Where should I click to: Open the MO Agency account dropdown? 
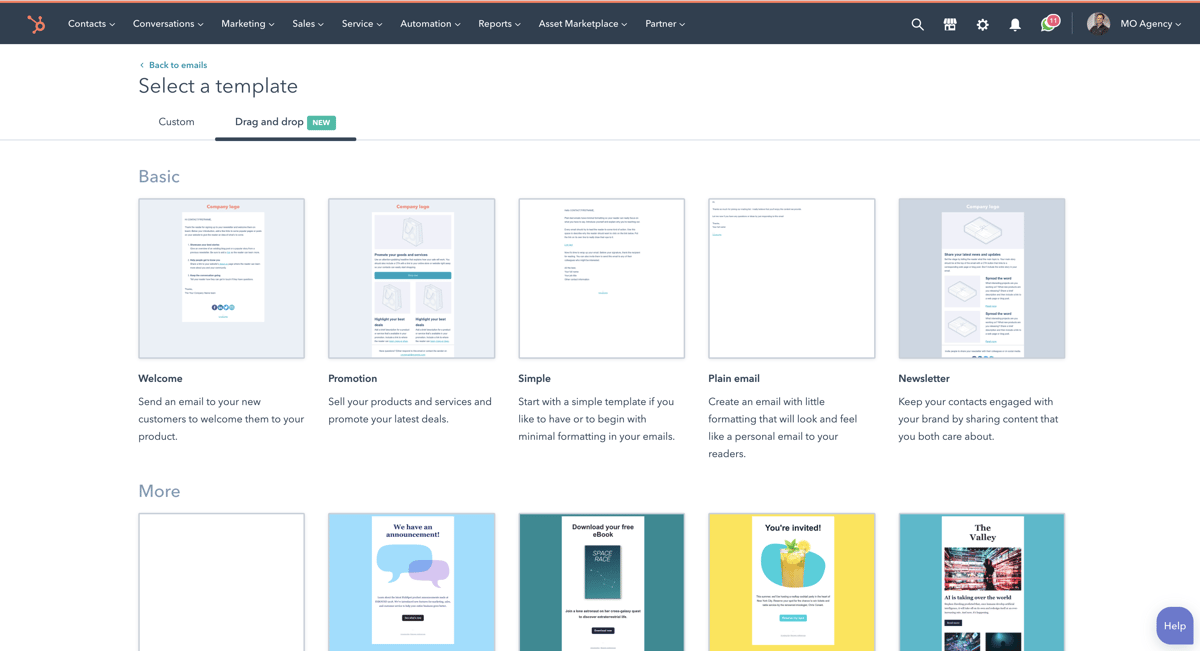(x=1151, y=24)
